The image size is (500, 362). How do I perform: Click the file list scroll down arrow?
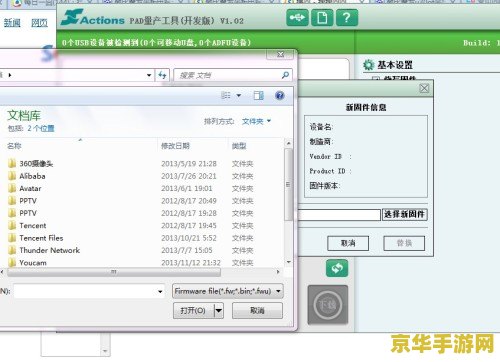coord(289,262)
